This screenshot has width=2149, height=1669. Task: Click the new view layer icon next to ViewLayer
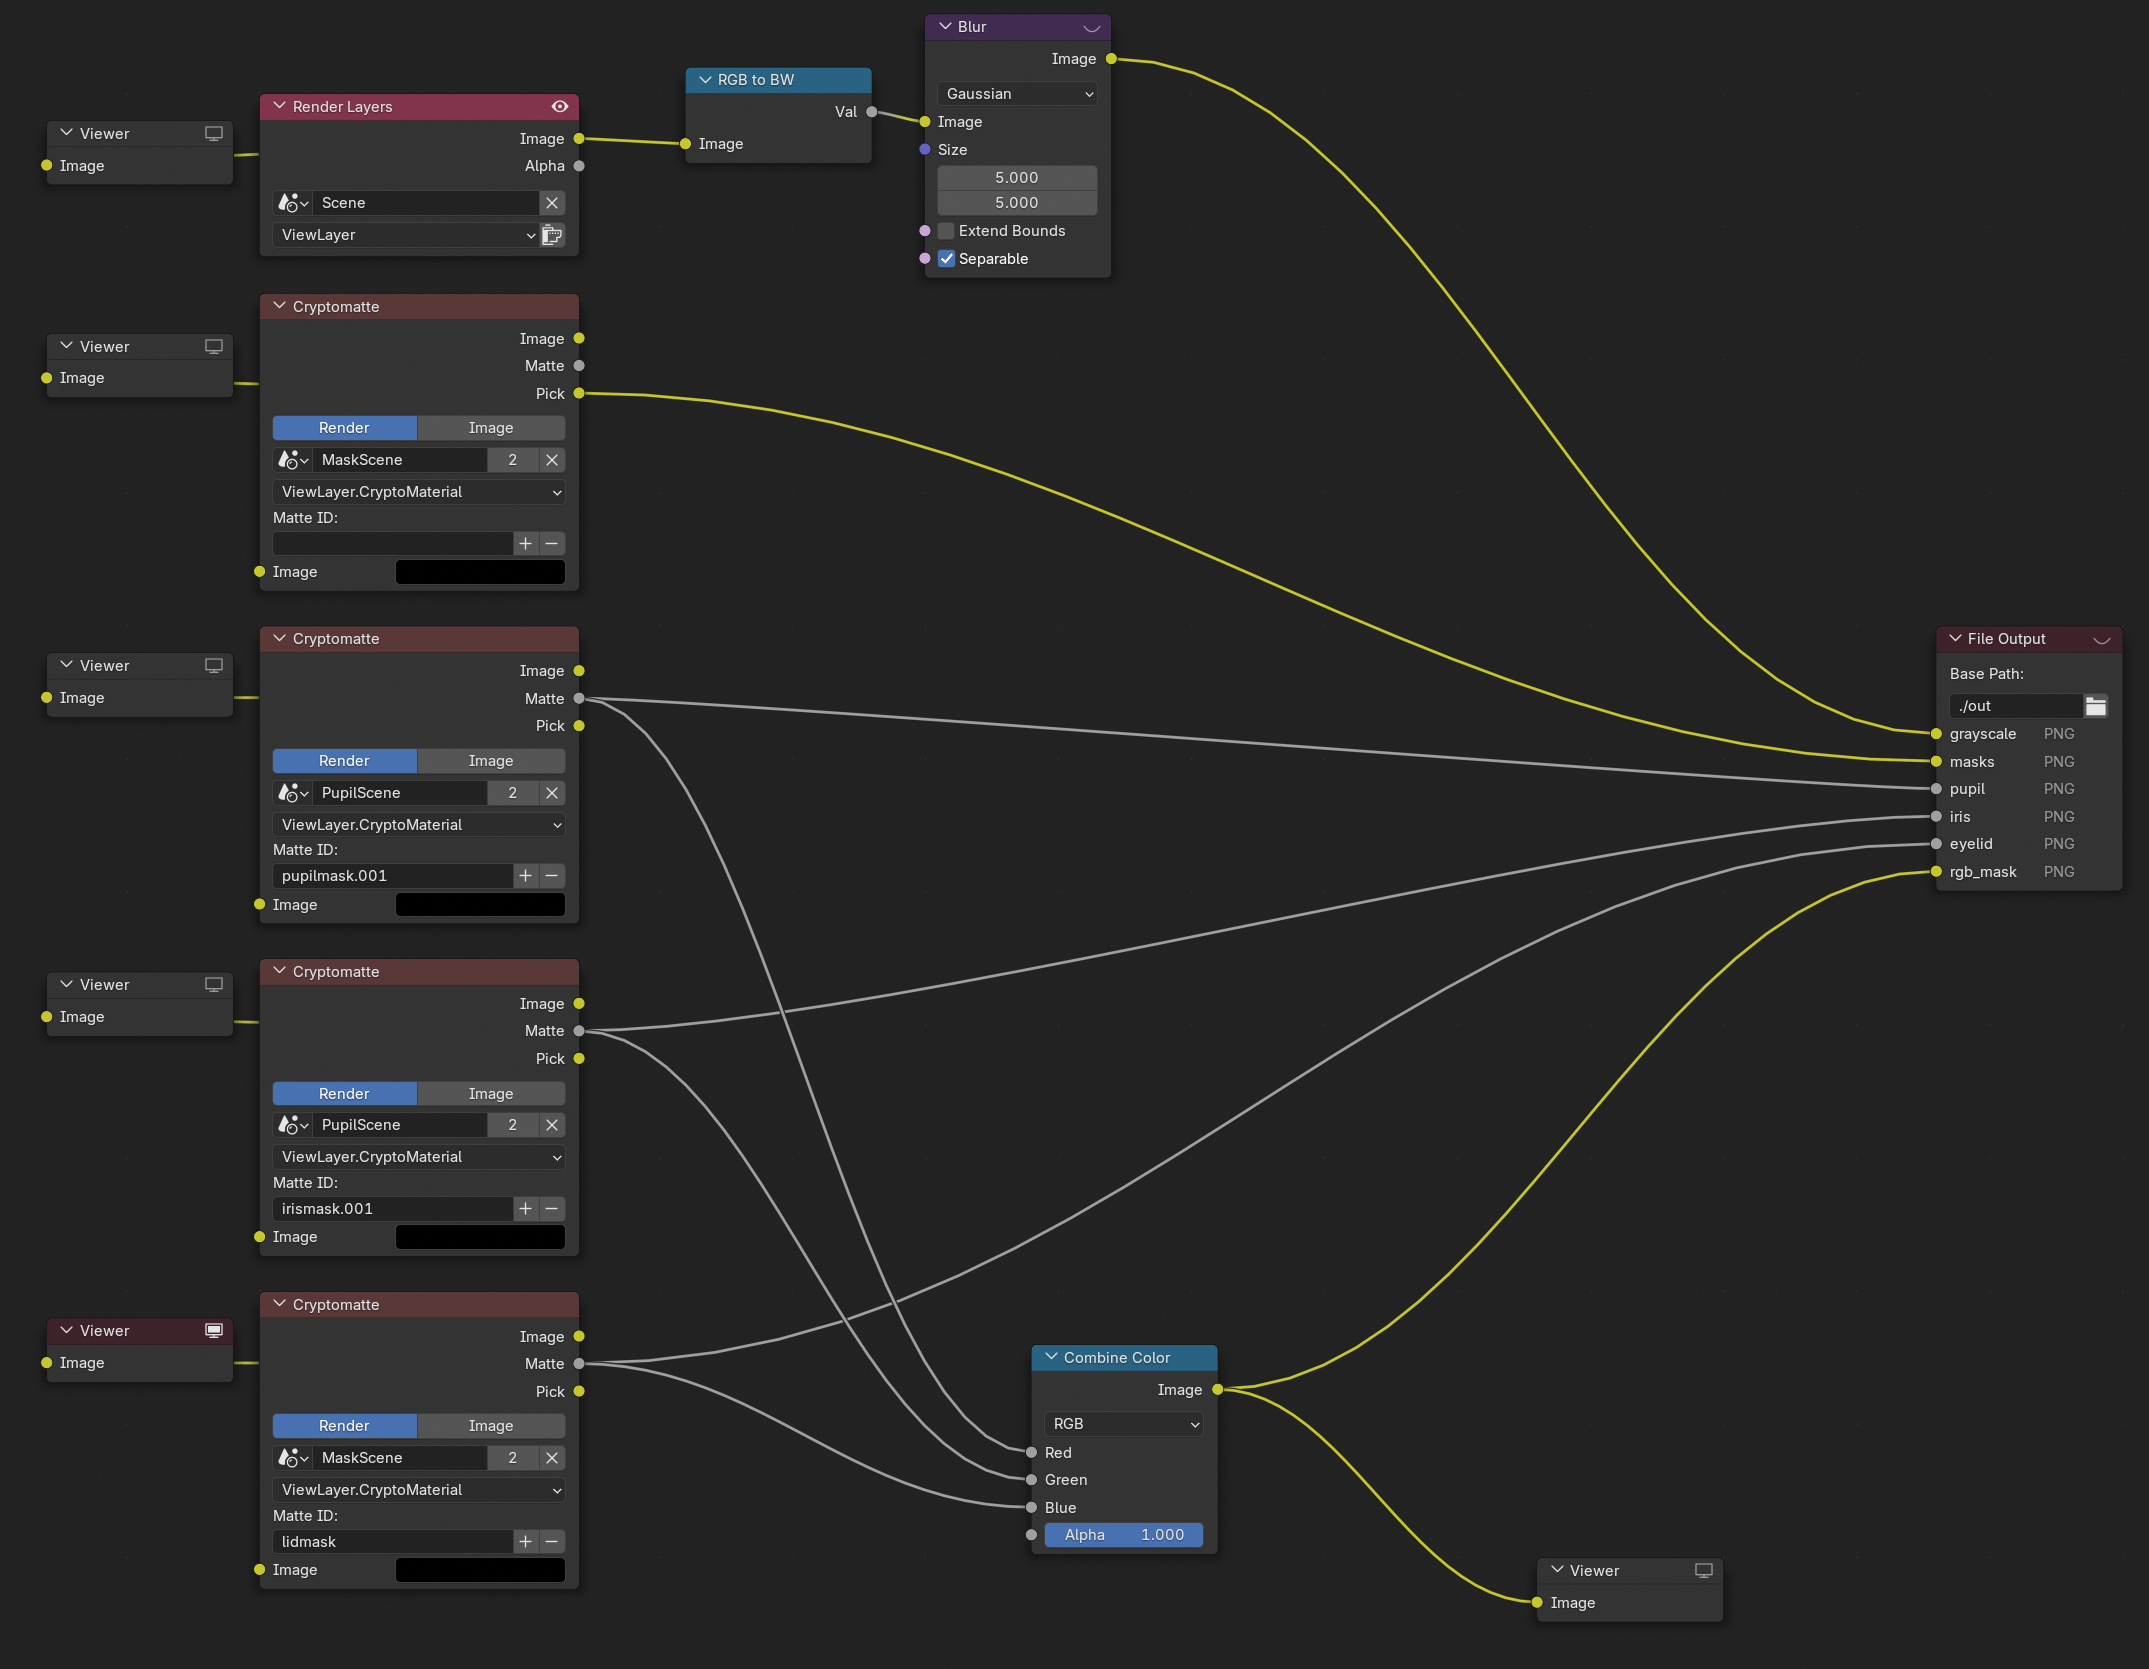[x=551, y=234]
